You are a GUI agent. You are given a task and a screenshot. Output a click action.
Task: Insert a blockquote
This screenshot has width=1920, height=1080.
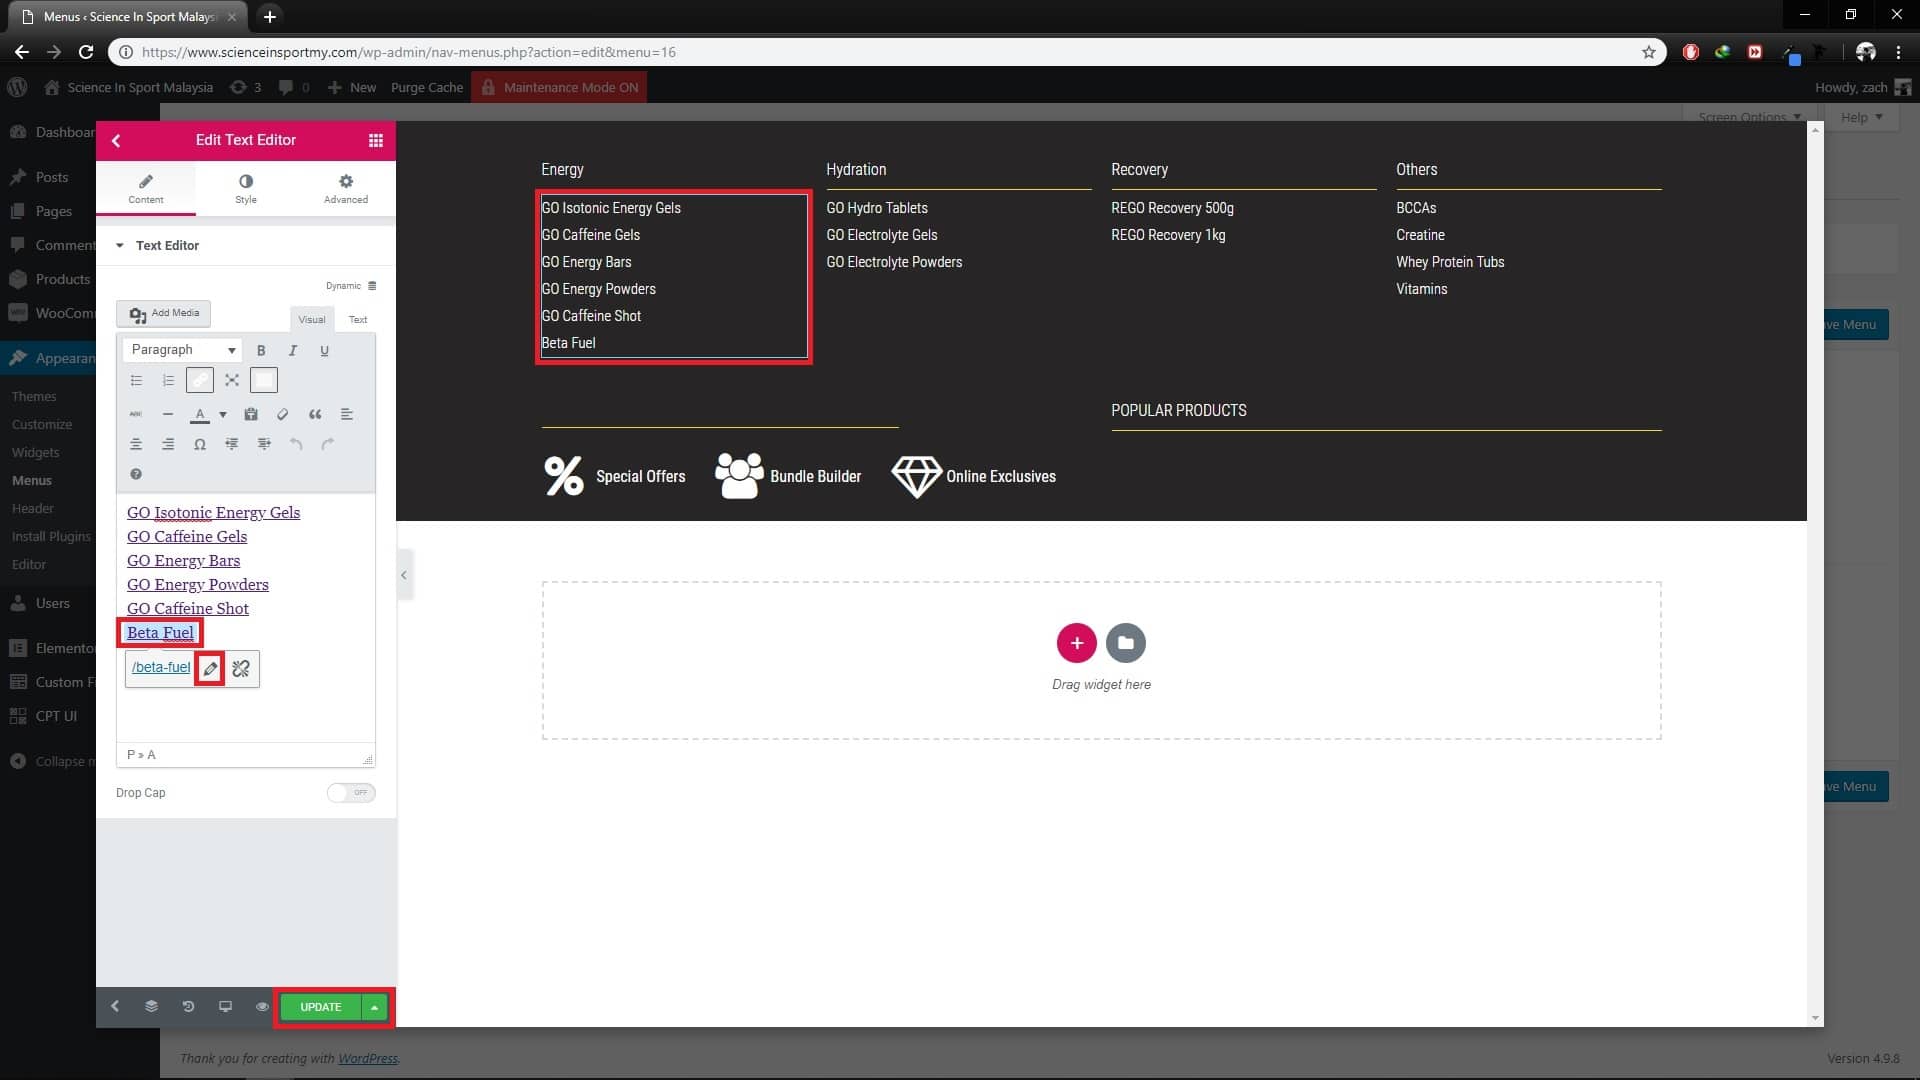click(x=315, y=414)
